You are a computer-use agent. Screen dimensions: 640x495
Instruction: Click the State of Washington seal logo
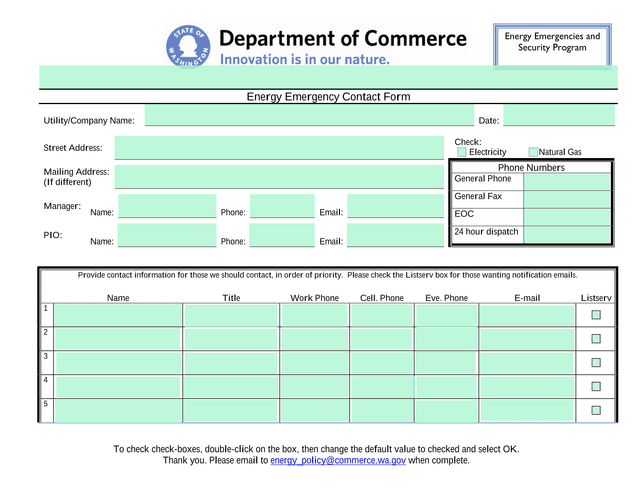(x=188, y=46)
